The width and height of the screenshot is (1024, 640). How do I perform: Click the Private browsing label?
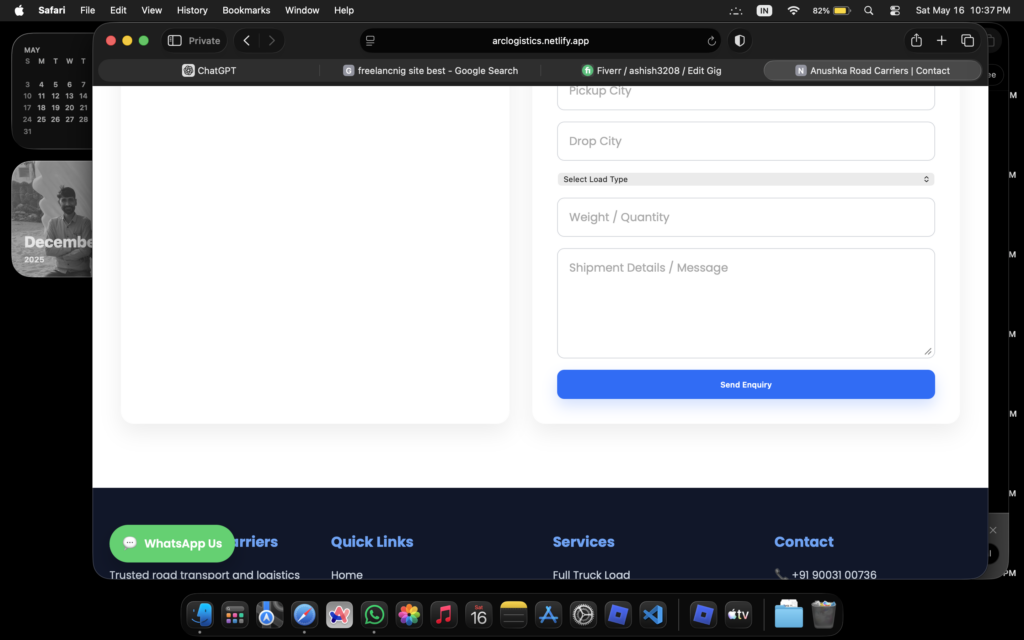[x=204, y=40]
